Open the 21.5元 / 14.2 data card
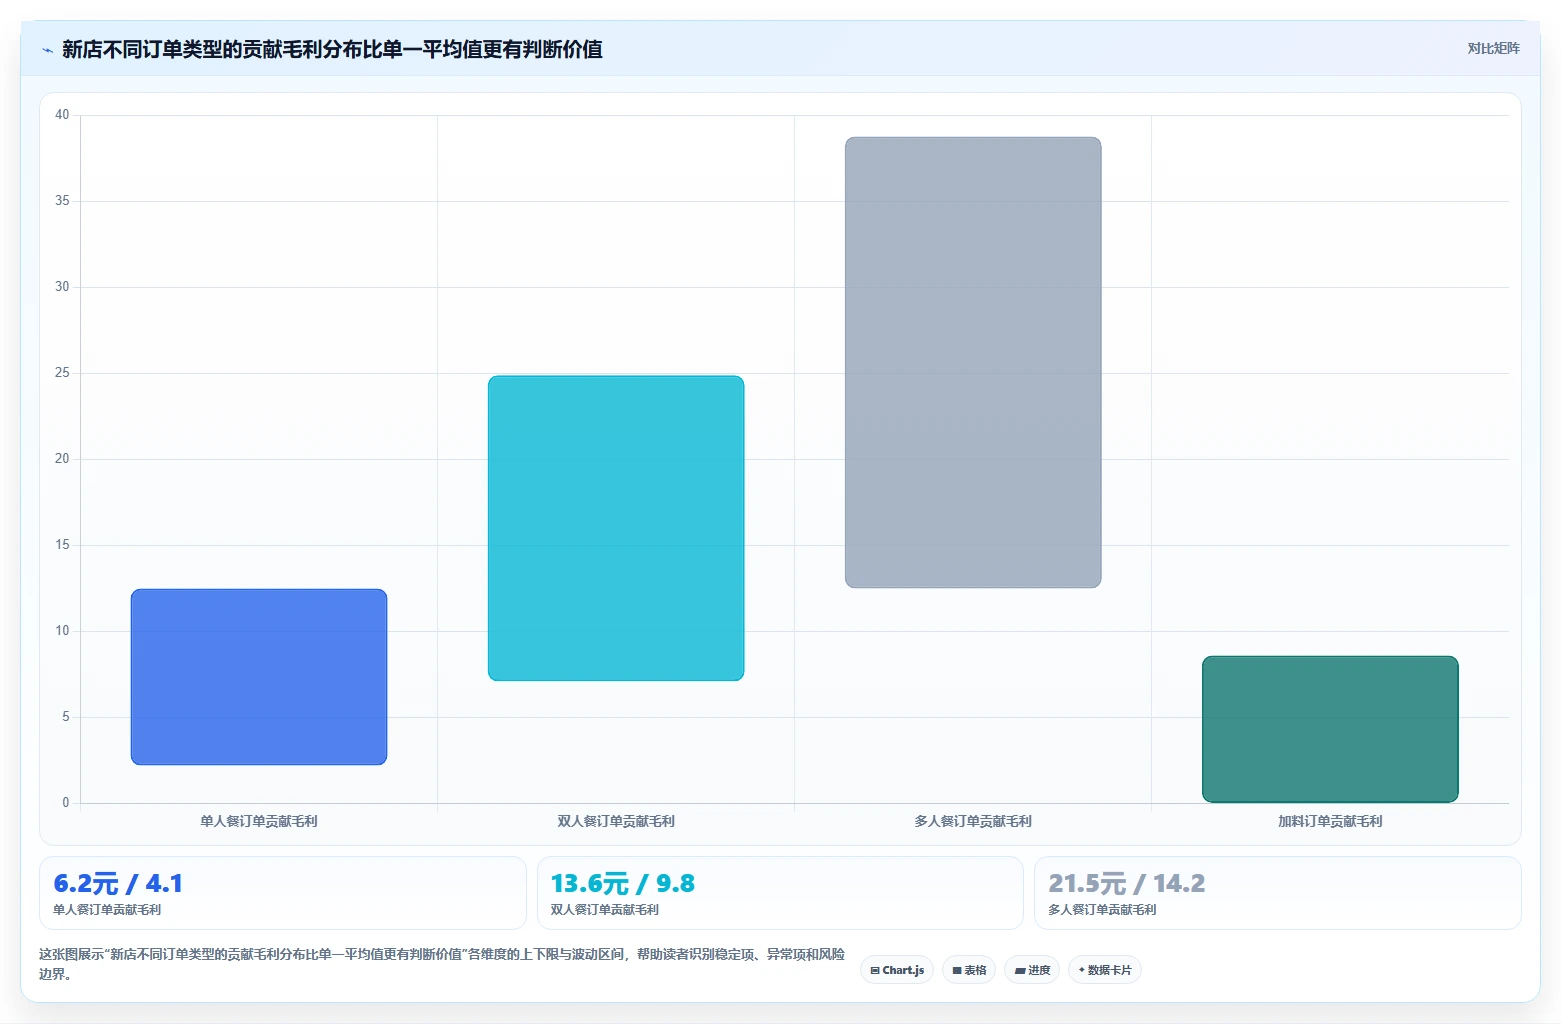 tap(1278, 893)
